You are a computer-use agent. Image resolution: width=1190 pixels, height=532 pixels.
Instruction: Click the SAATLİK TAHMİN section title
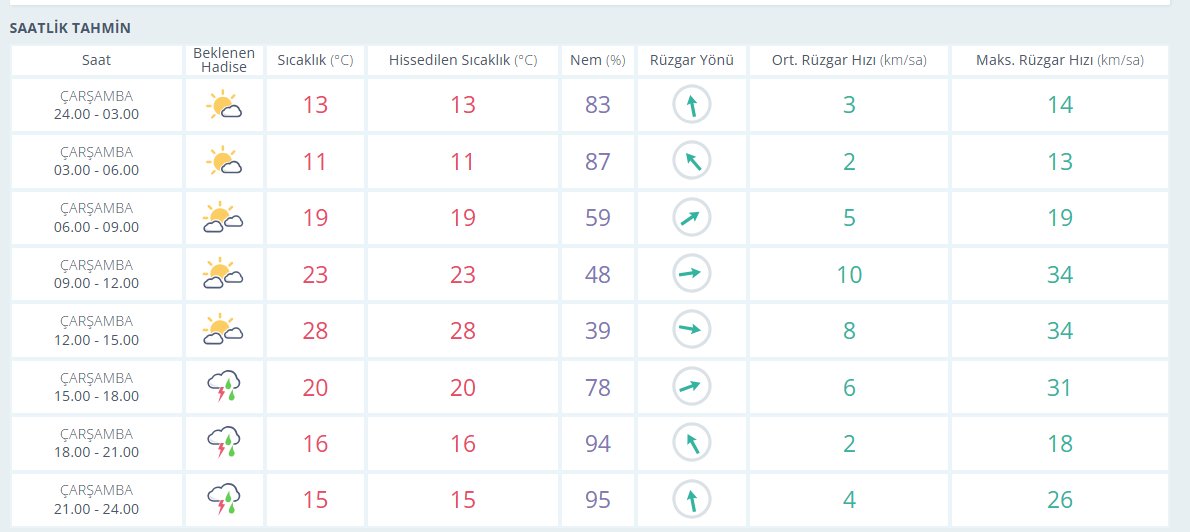(70, 28)
